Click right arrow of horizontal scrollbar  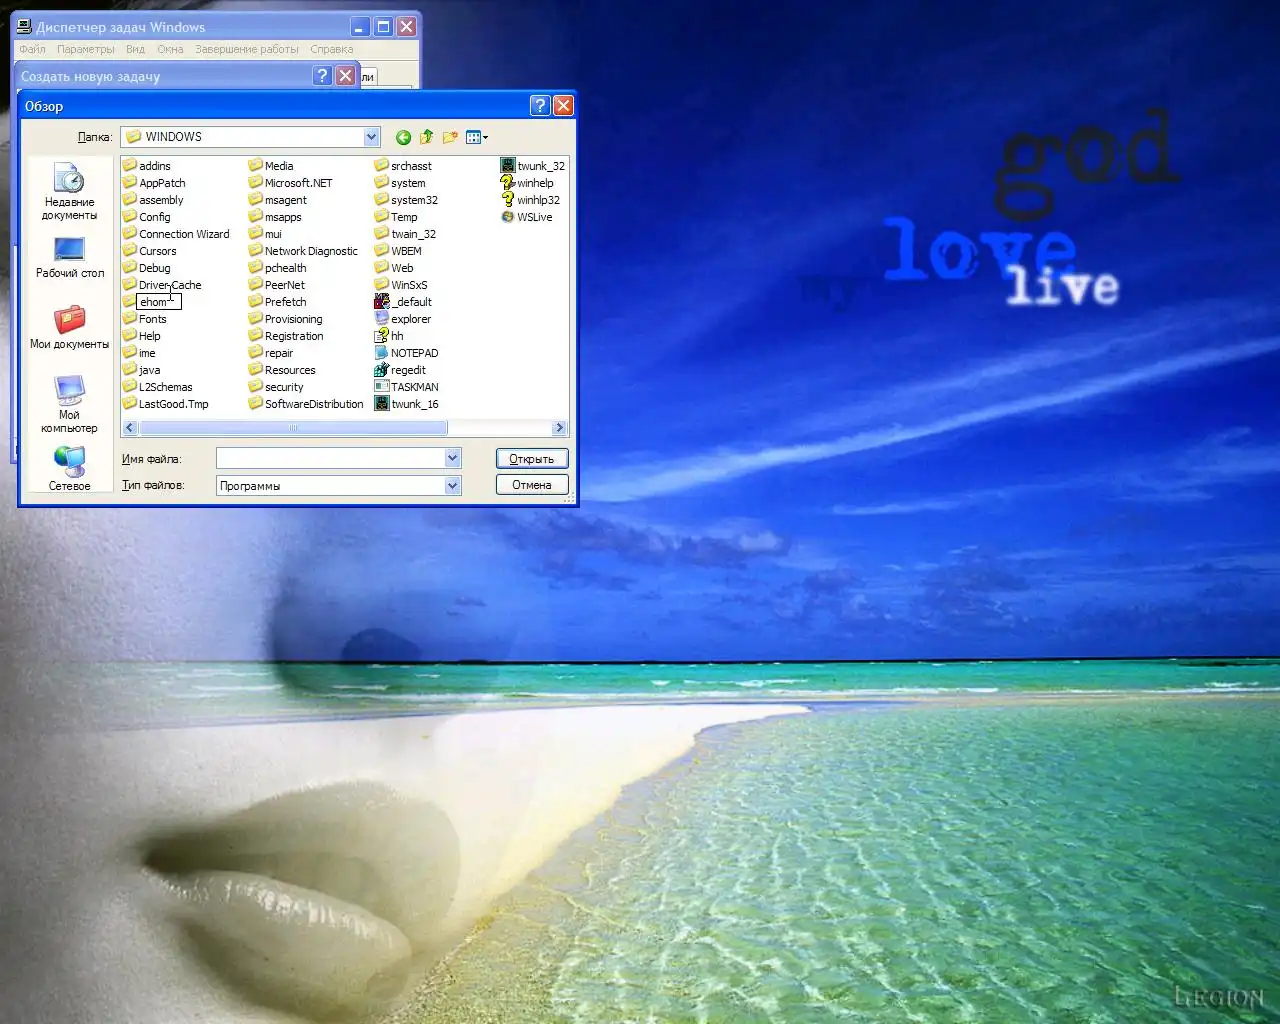[x=559, y=428]
